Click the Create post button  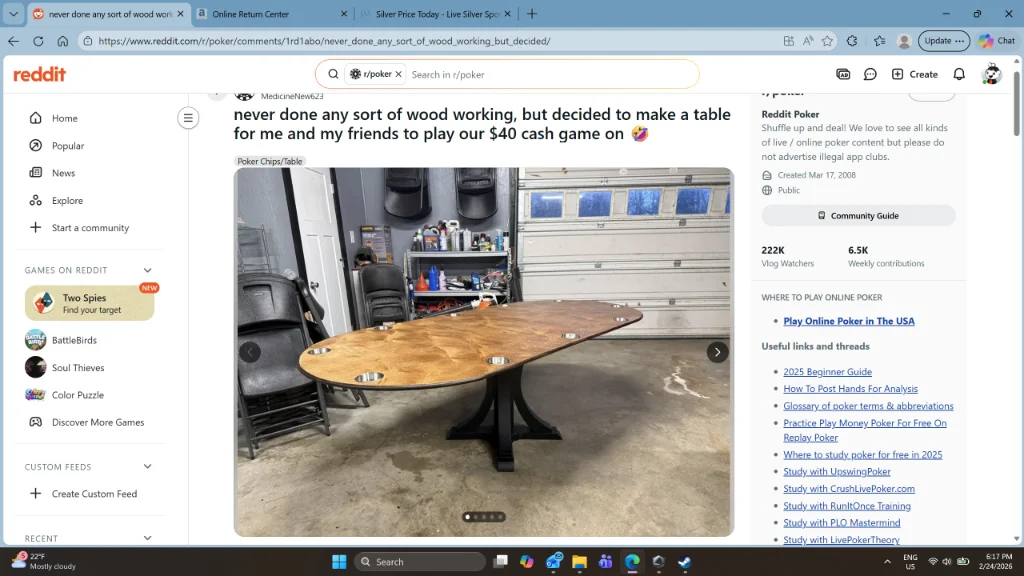(914, 74)
